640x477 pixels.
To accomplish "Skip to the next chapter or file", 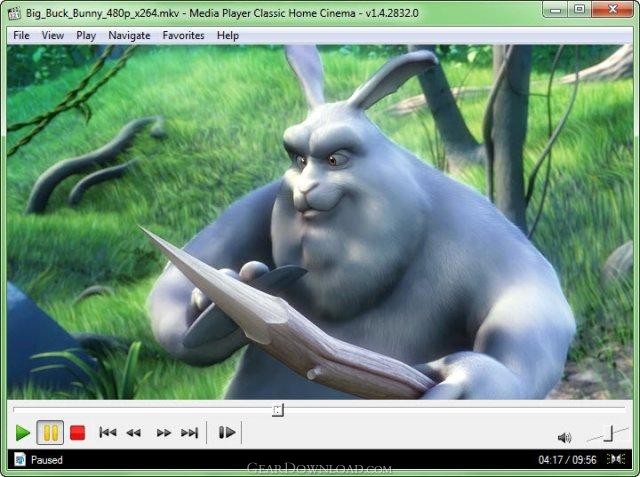I will coord(189,433).
